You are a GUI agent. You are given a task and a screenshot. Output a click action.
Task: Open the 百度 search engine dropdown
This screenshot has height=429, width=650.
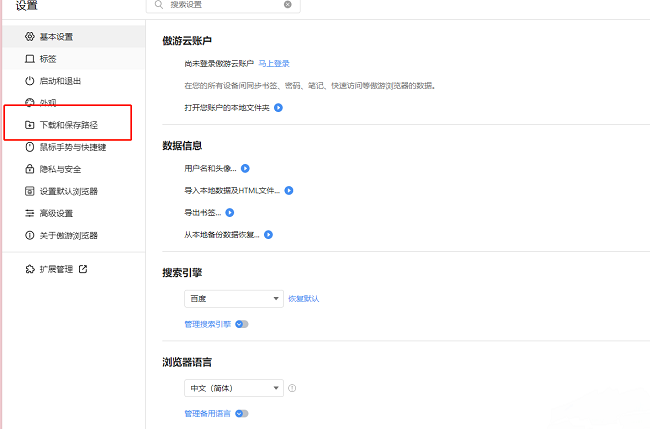[x=234, y=299]
